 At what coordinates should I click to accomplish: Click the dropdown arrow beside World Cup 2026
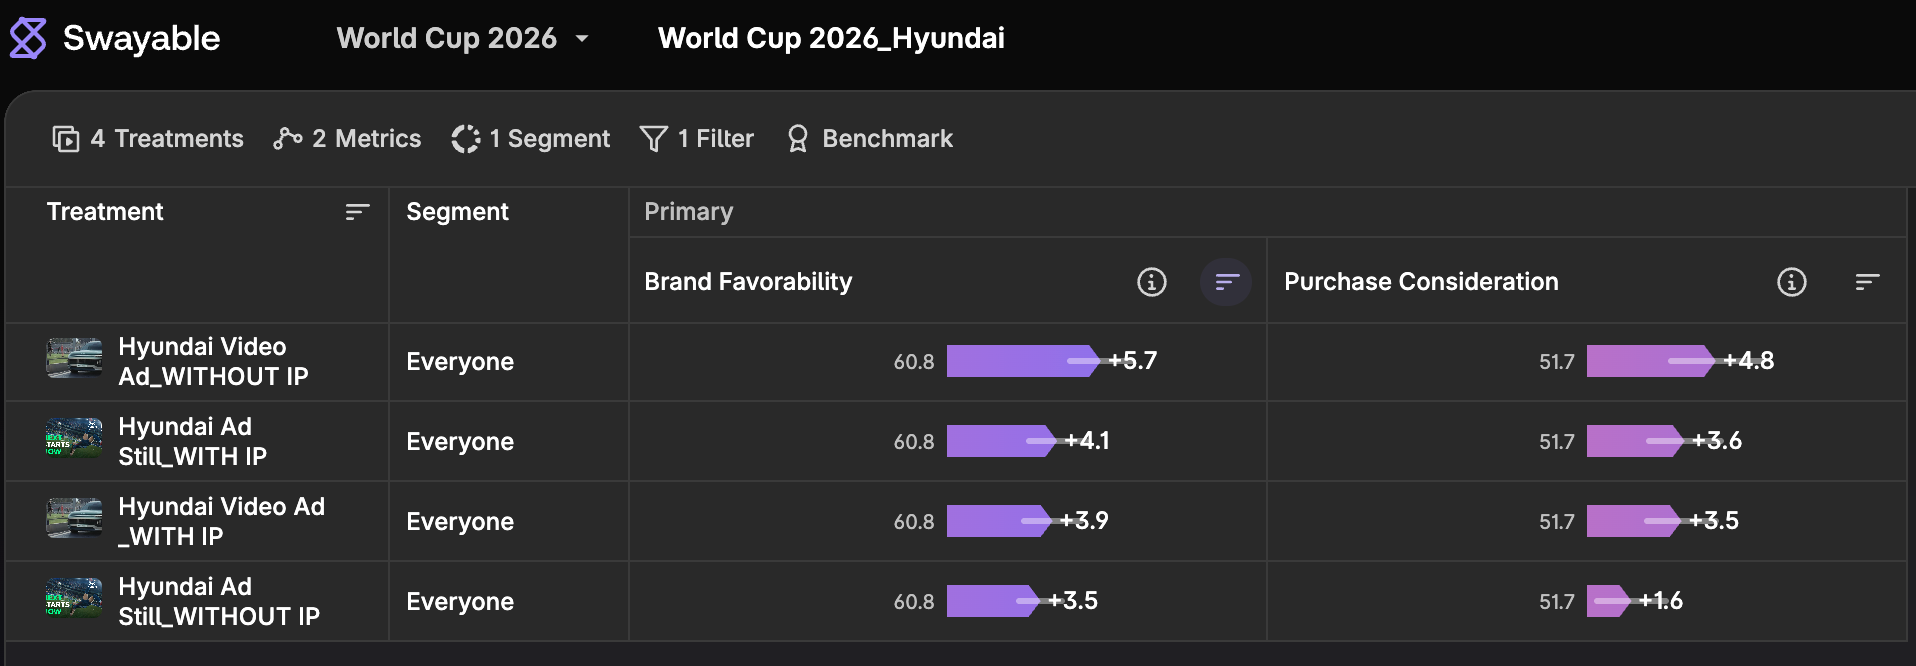click(582, 39)
